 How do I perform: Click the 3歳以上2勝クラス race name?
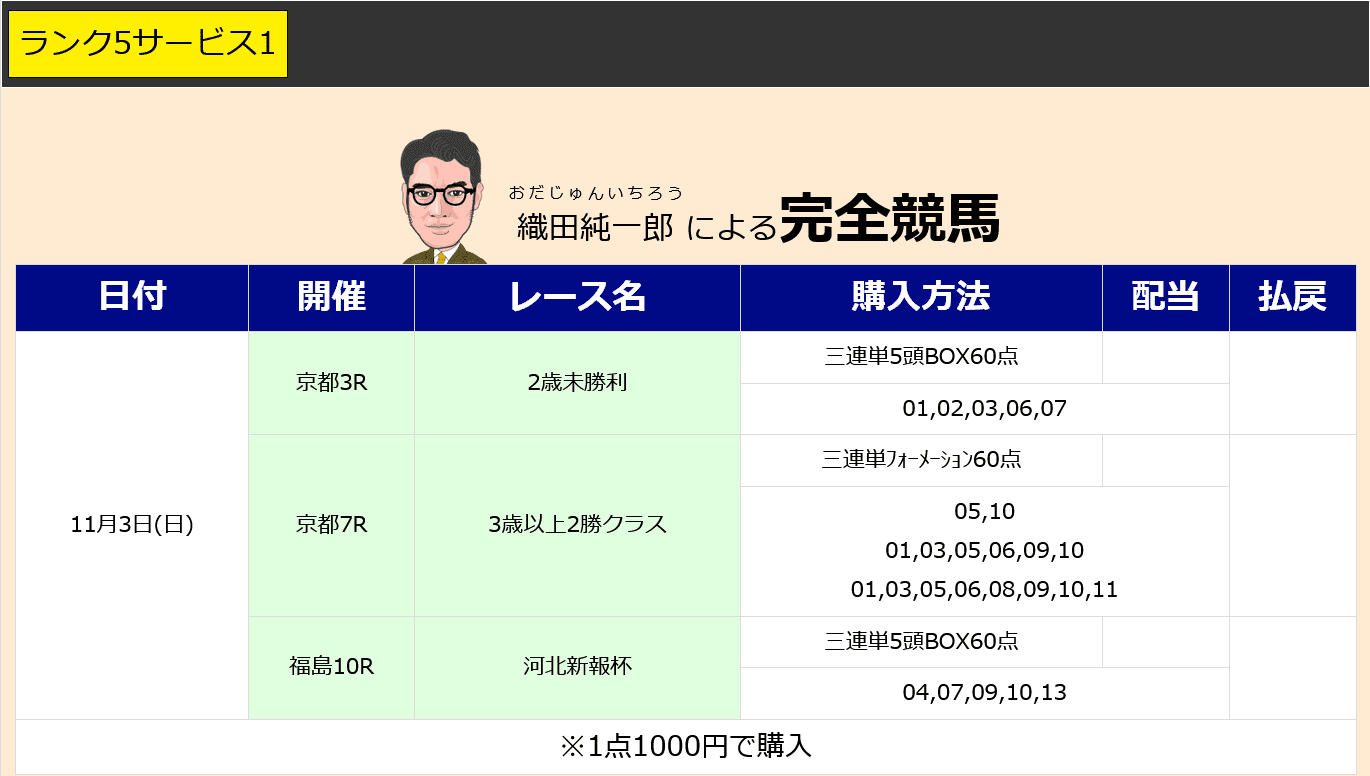tap(577, 525)
